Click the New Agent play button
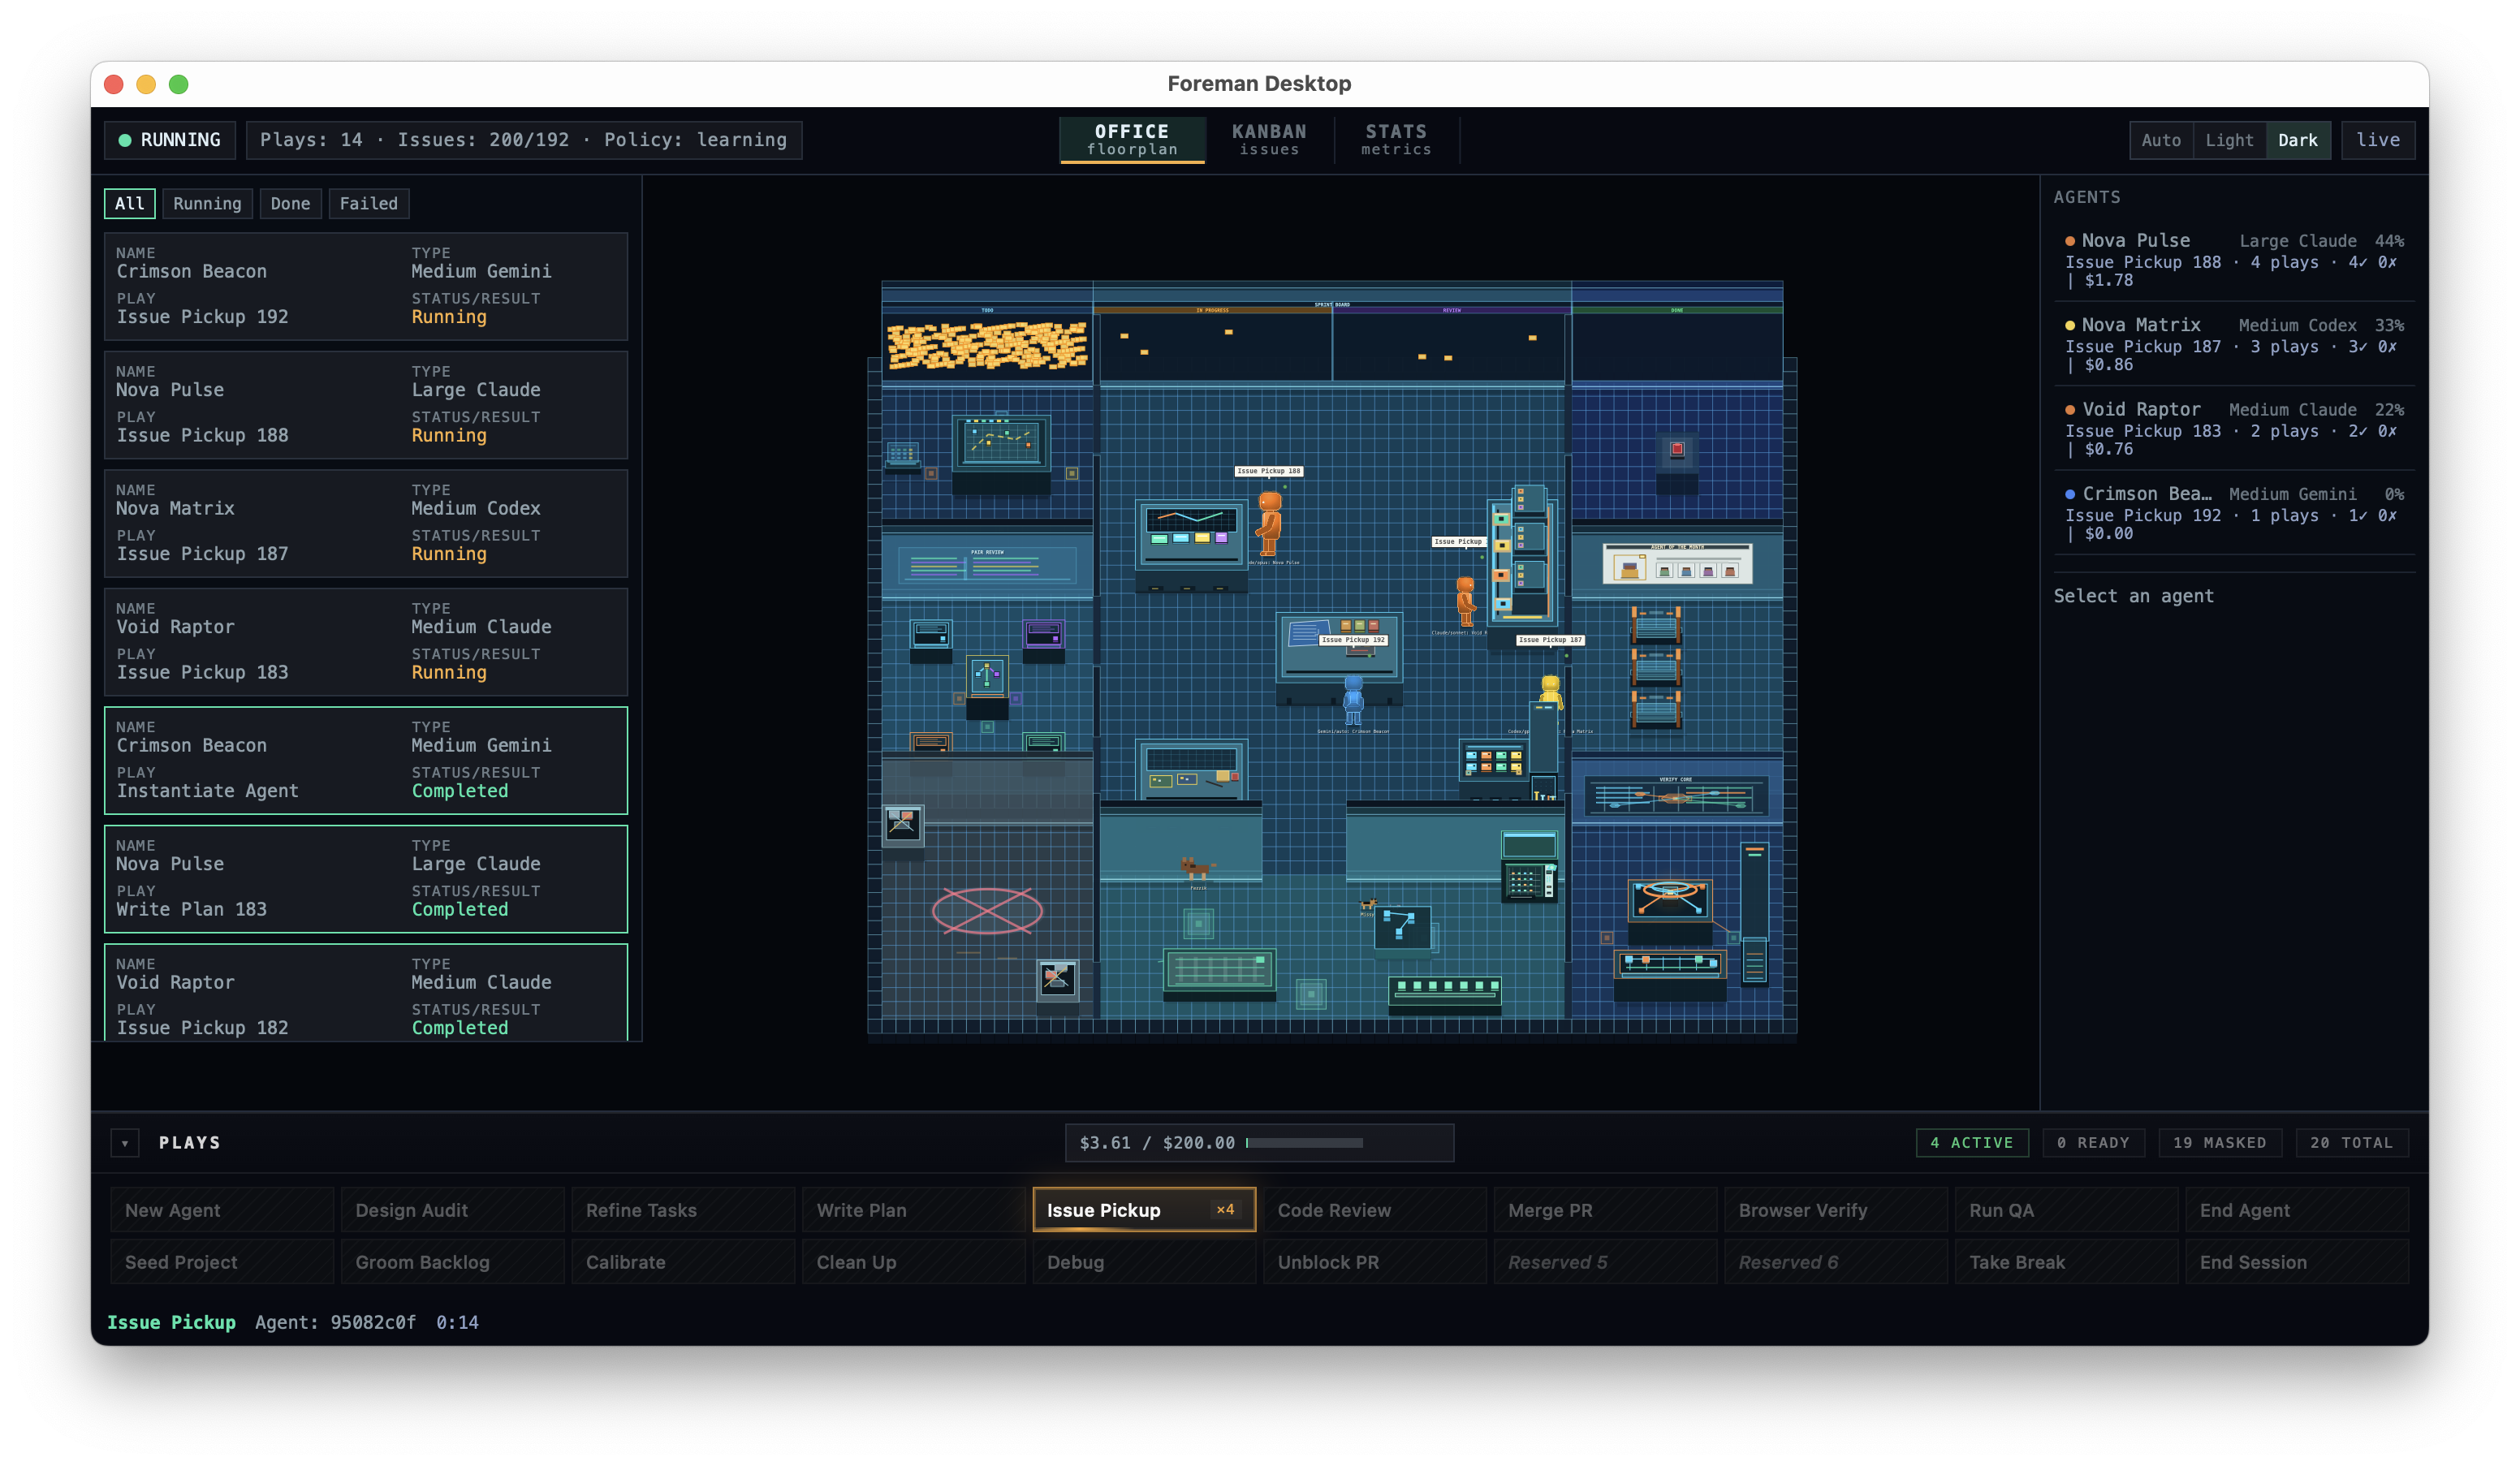Screen dimensions: 2520x1466 click(x=222, y=1209)
